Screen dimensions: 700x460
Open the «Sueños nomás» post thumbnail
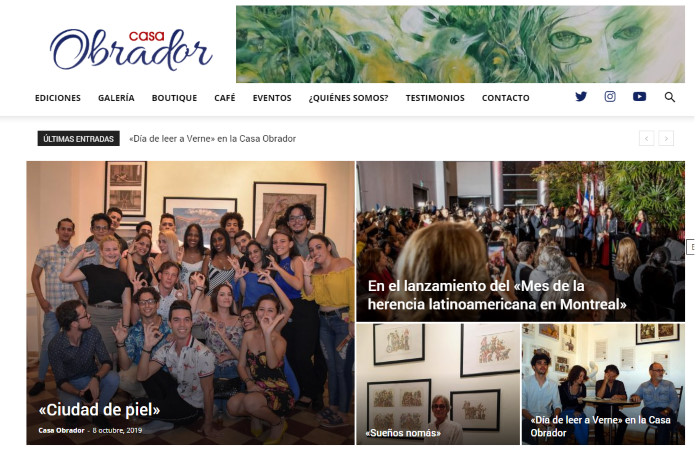click(438, 384)
